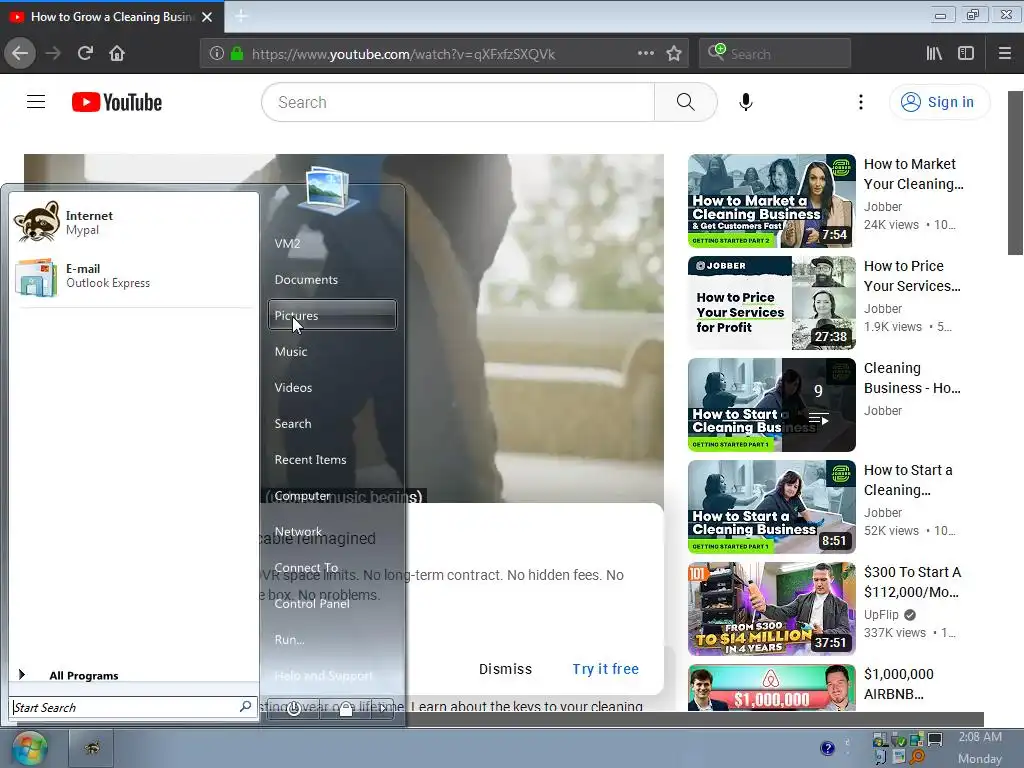Click the UpFlip channel name
The width and height of the screenshot is (1024, 768).
[881, 615]
